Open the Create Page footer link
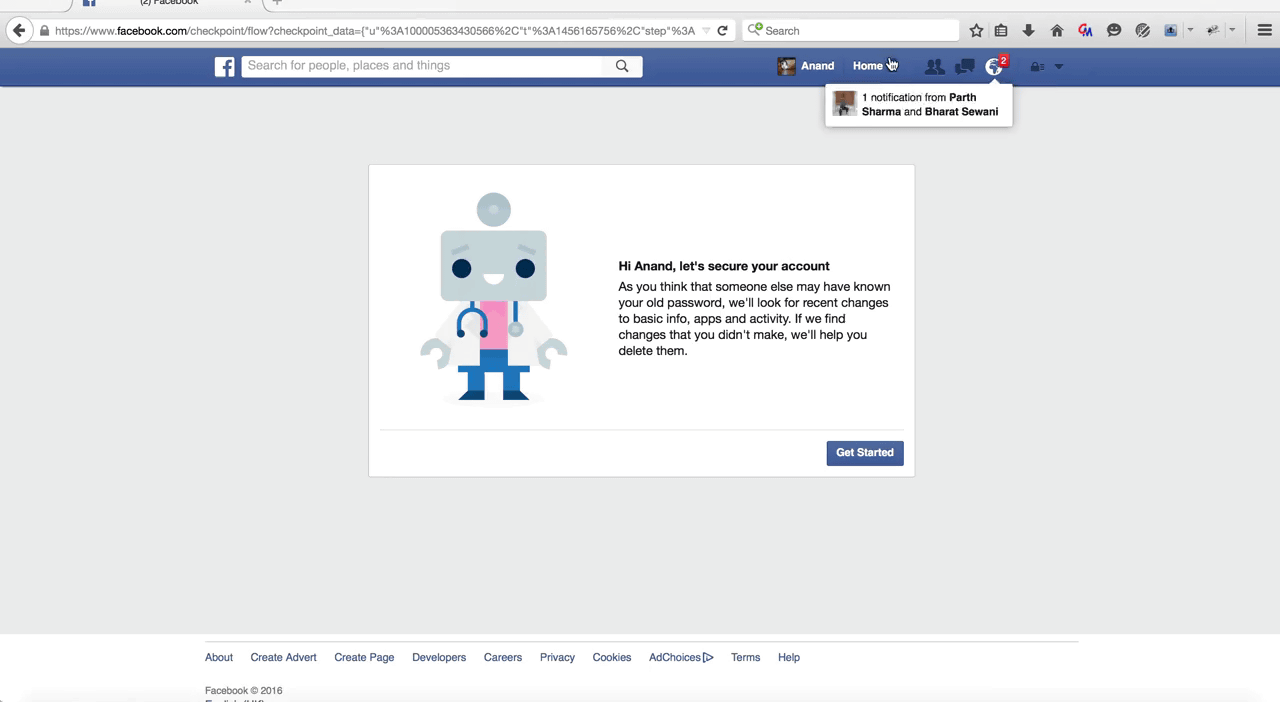 click(364, 658)
